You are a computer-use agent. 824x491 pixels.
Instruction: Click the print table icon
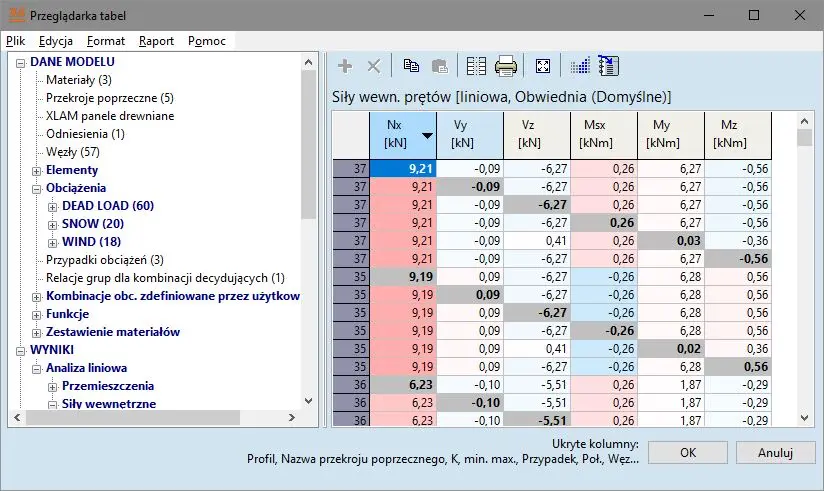pos(506,66)
